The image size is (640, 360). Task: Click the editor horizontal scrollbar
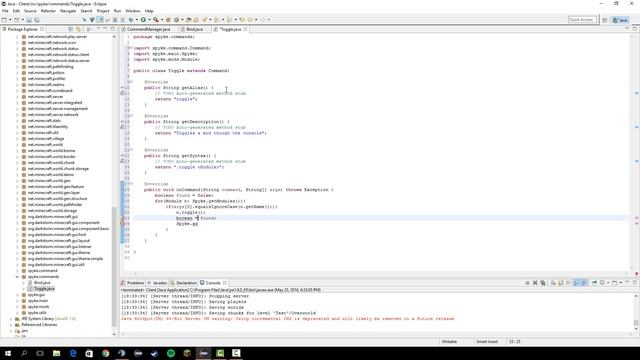[380, 273]
